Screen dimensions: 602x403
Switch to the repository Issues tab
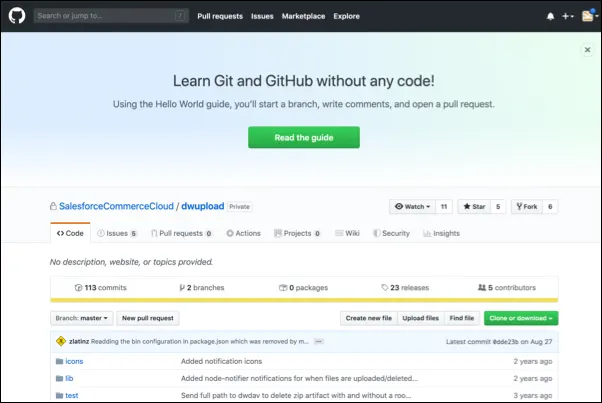click(x=117, y=233)
